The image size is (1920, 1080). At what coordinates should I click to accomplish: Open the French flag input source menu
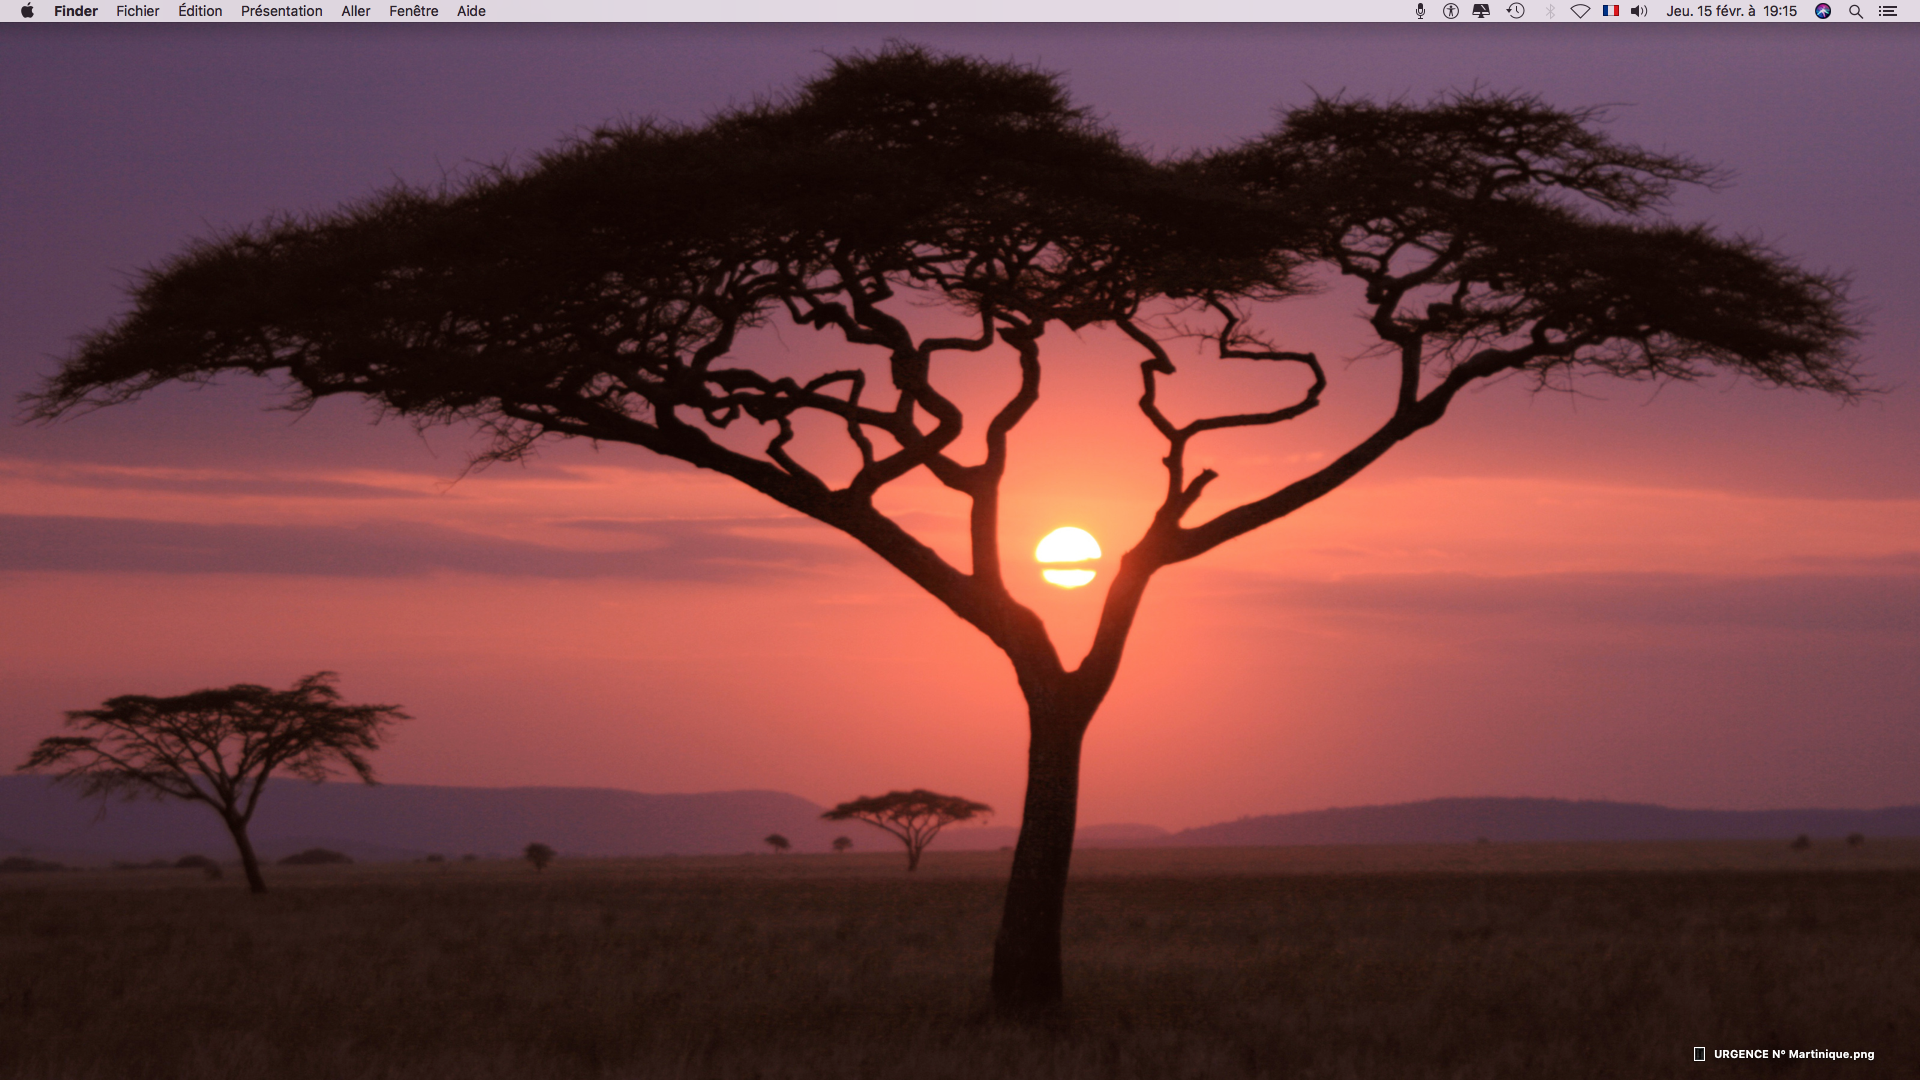click(x=1610, y=11)
